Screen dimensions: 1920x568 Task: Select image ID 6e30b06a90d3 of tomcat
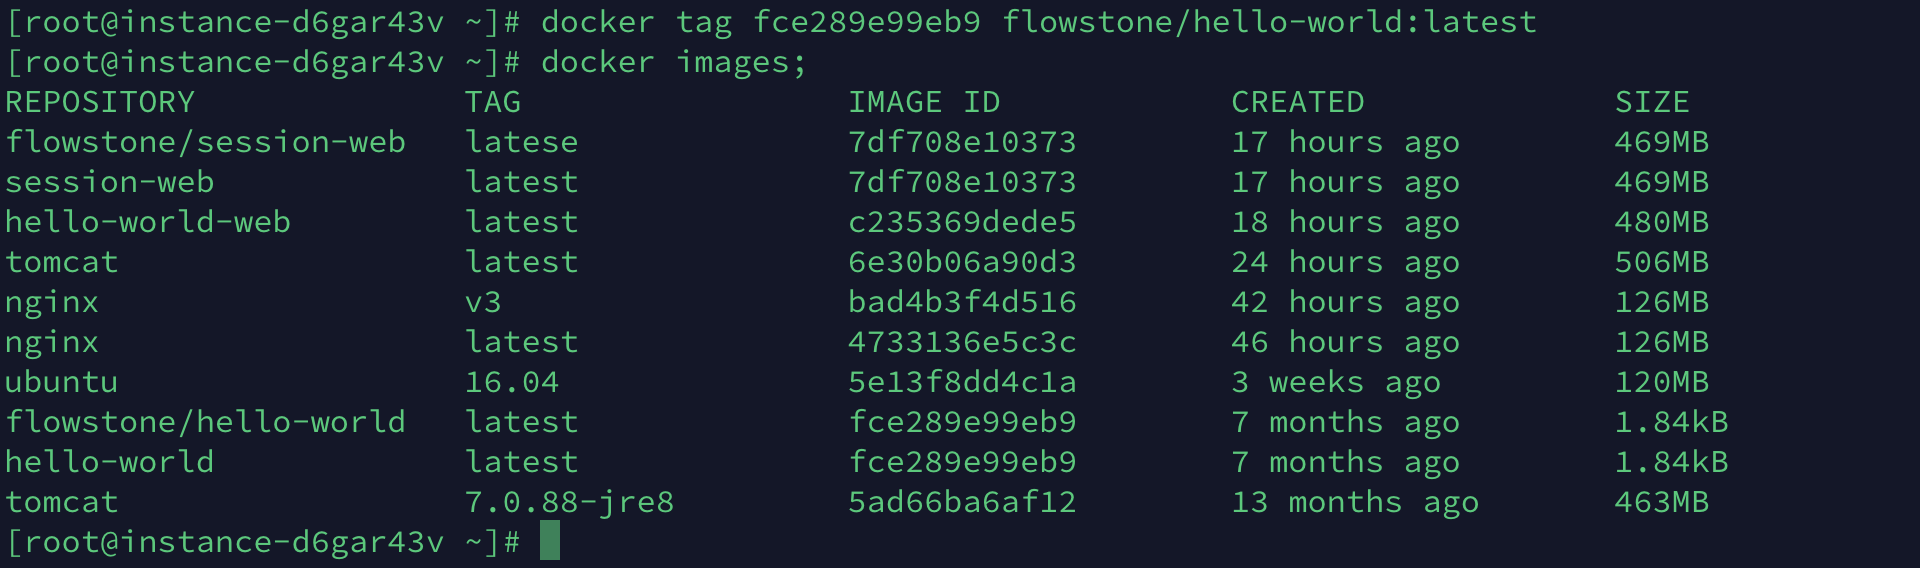click(x=962, y=262)
